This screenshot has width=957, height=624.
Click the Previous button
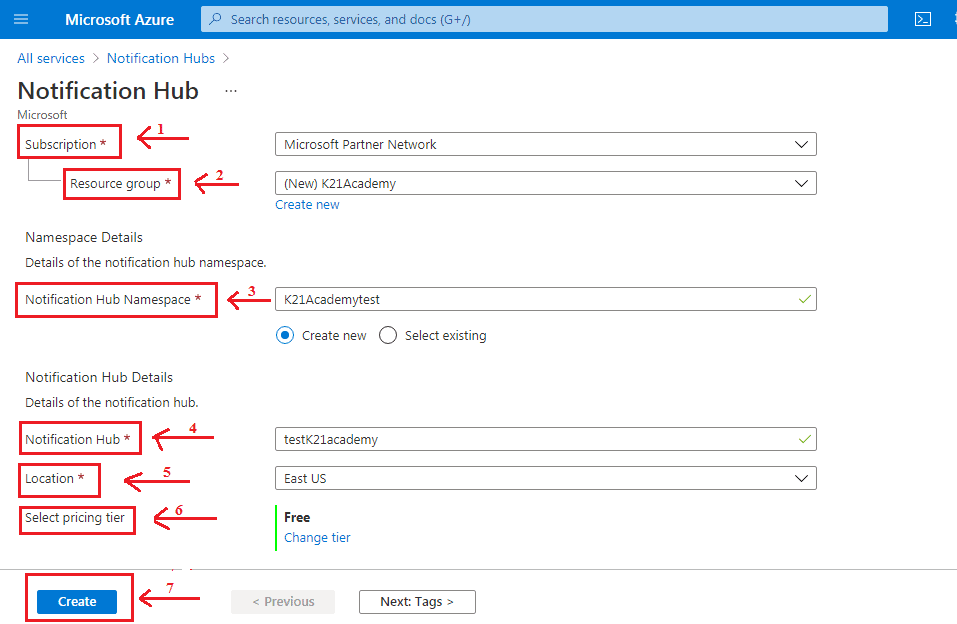tap(283, 601)
